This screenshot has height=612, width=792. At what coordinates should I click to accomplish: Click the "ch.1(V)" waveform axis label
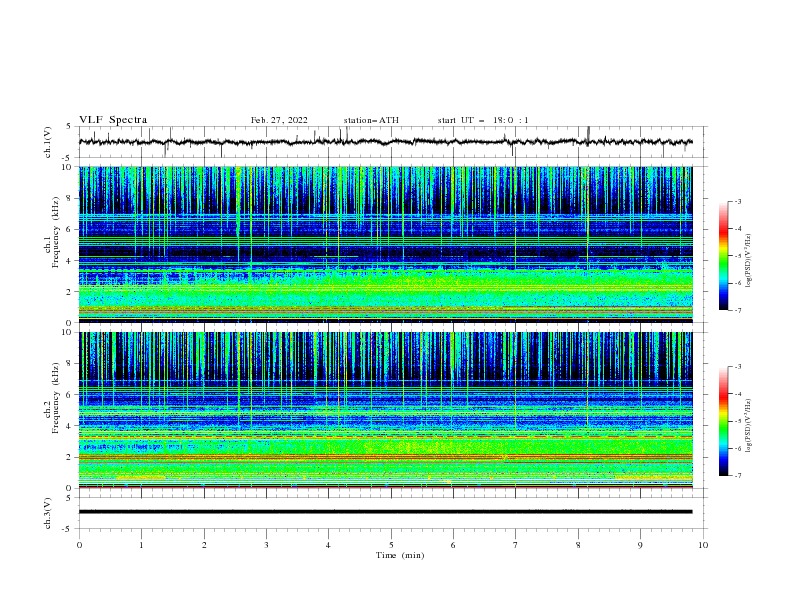pyautogui.click(x=48, y=142)
